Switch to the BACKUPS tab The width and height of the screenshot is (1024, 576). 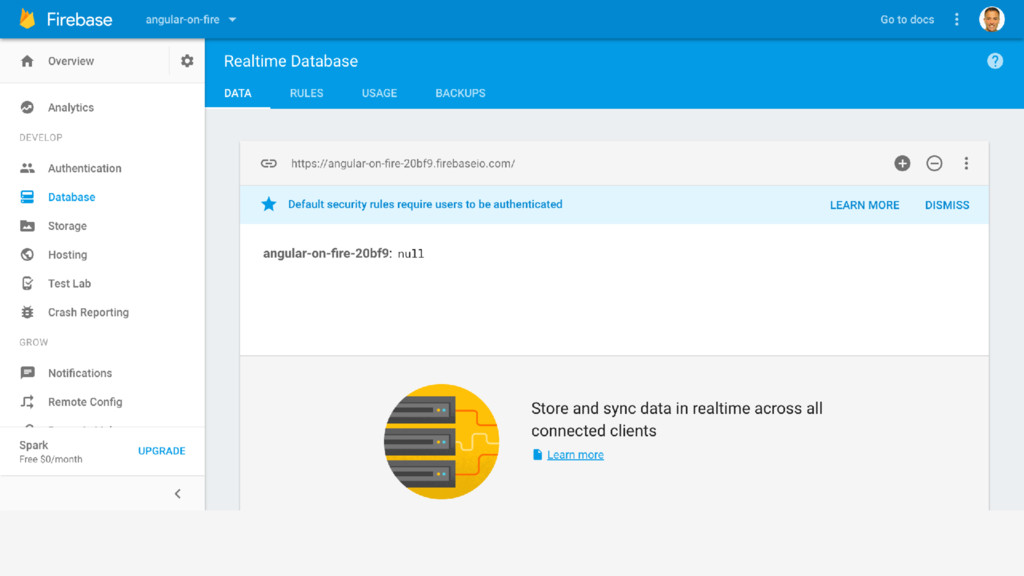tap(460, 93)
